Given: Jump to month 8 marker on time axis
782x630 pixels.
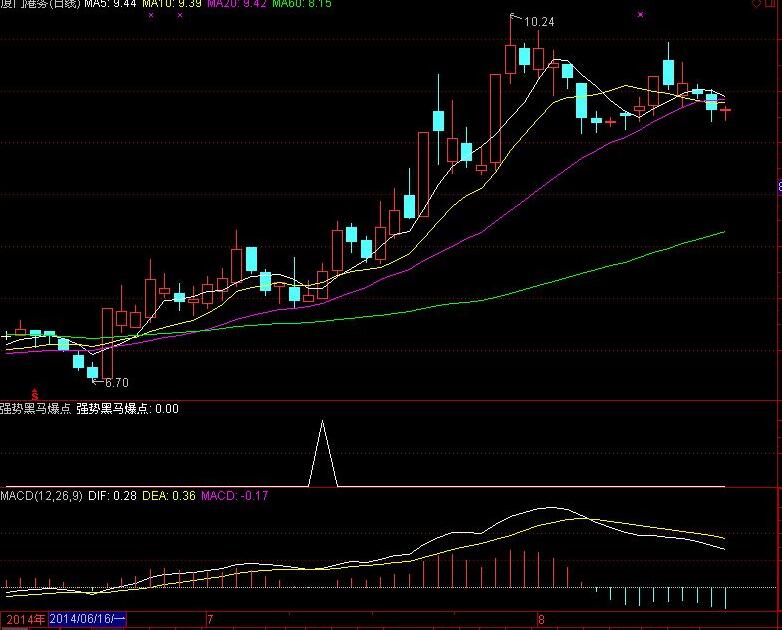Looking at the screenshot, I should click(541, 620).
